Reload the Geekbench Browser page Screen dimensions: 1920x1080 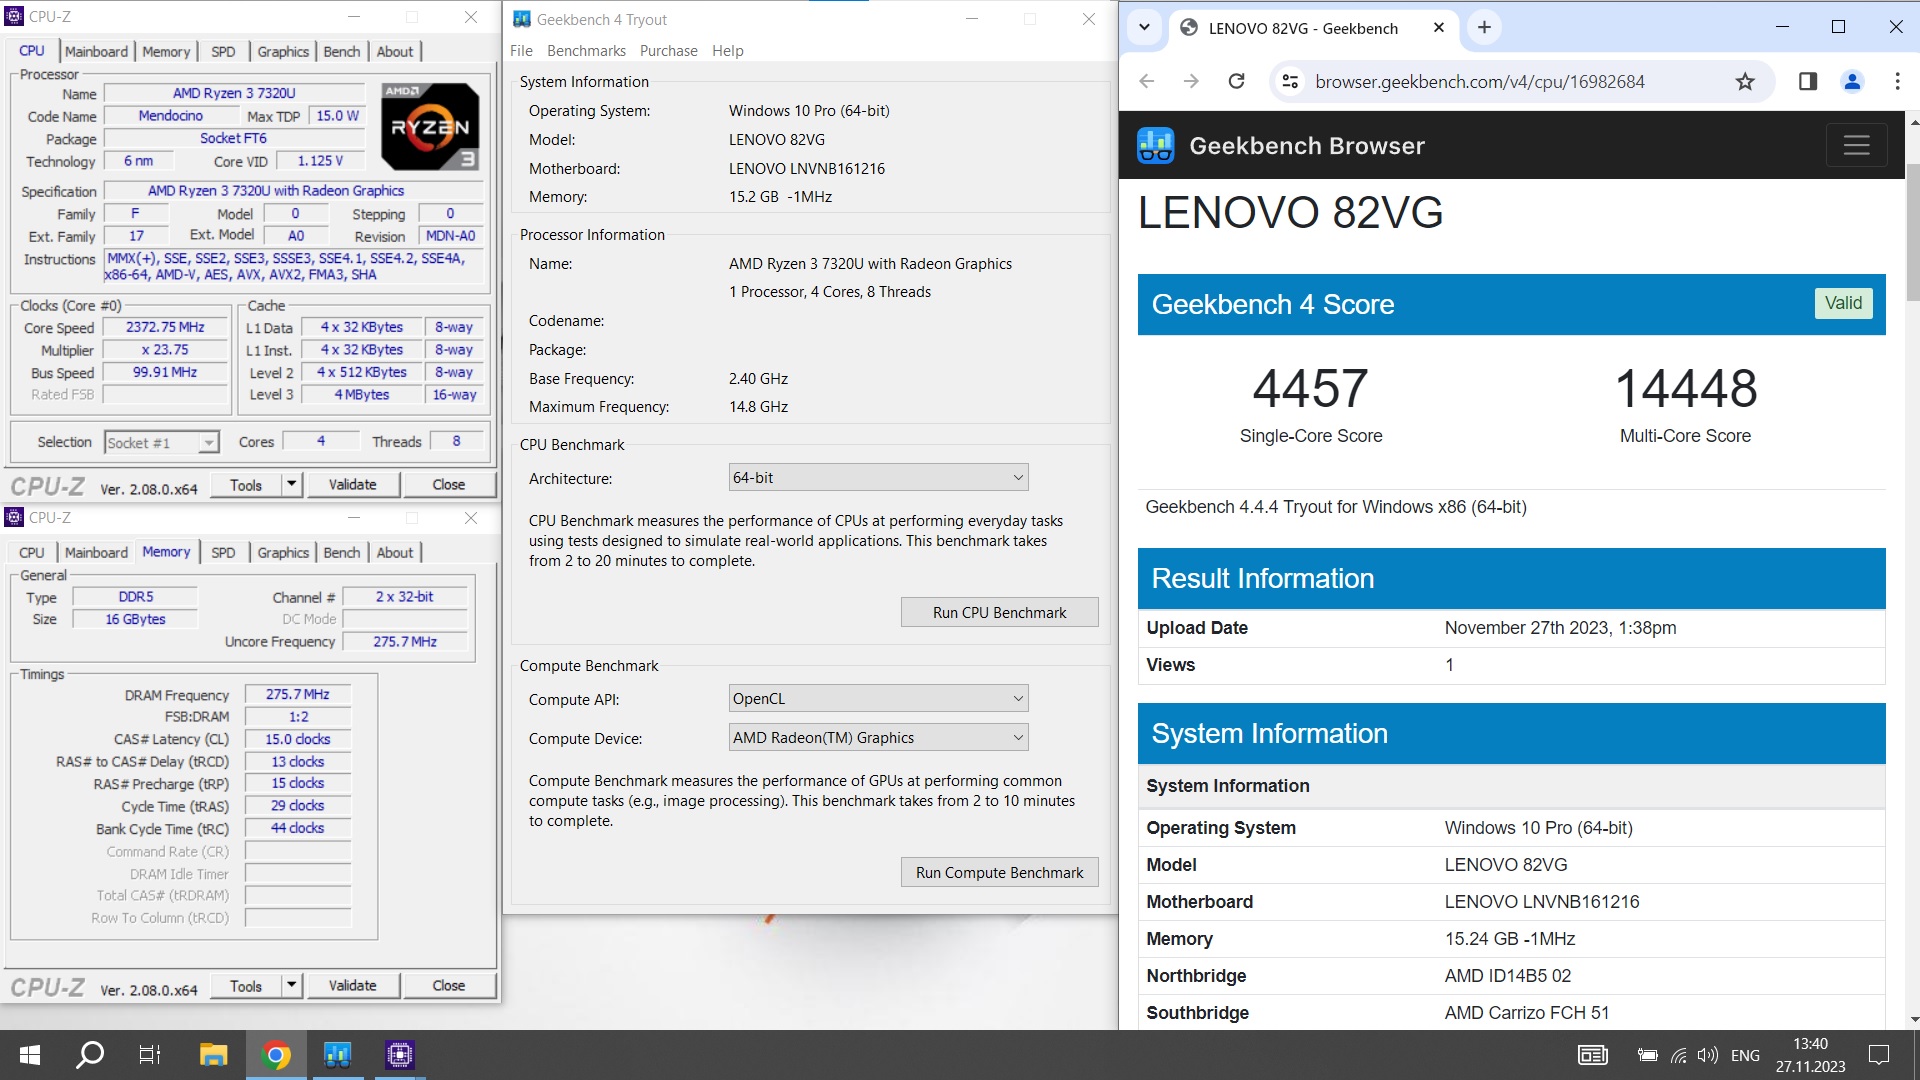[x=1236, y=82]
